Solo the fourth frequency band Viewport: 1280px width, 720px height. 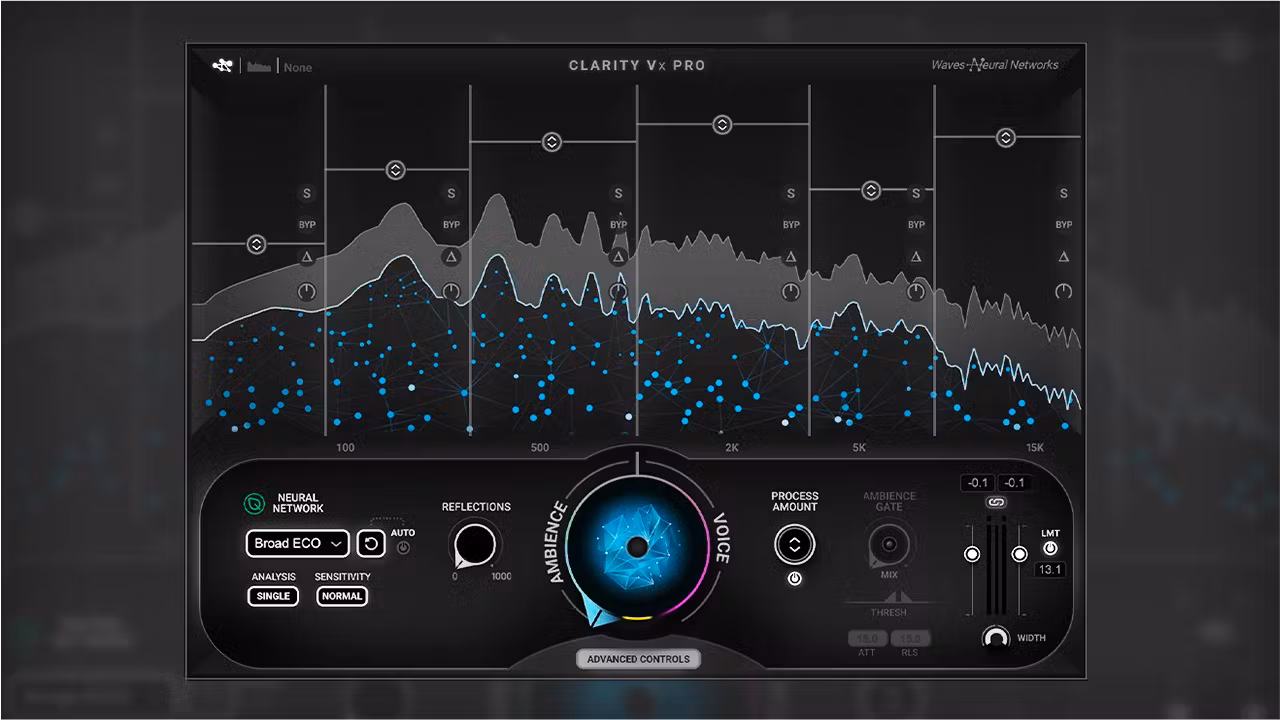coord(791,194)
